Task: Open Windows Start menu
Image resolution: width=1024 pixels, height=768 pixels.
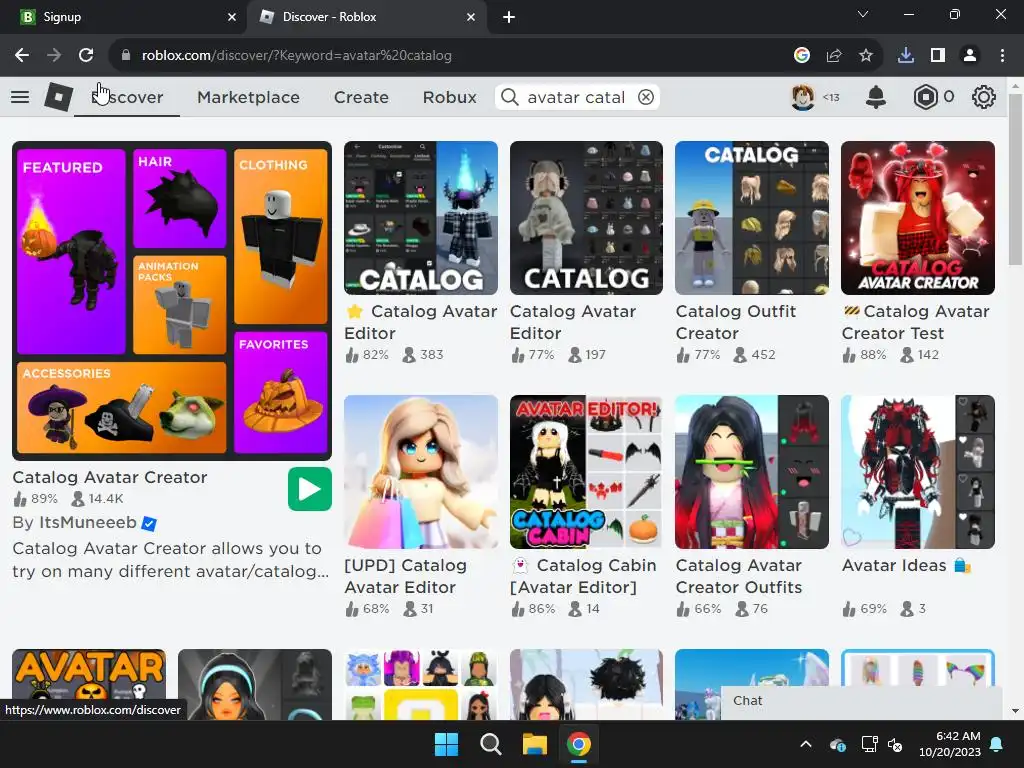Action: [447, 744]
